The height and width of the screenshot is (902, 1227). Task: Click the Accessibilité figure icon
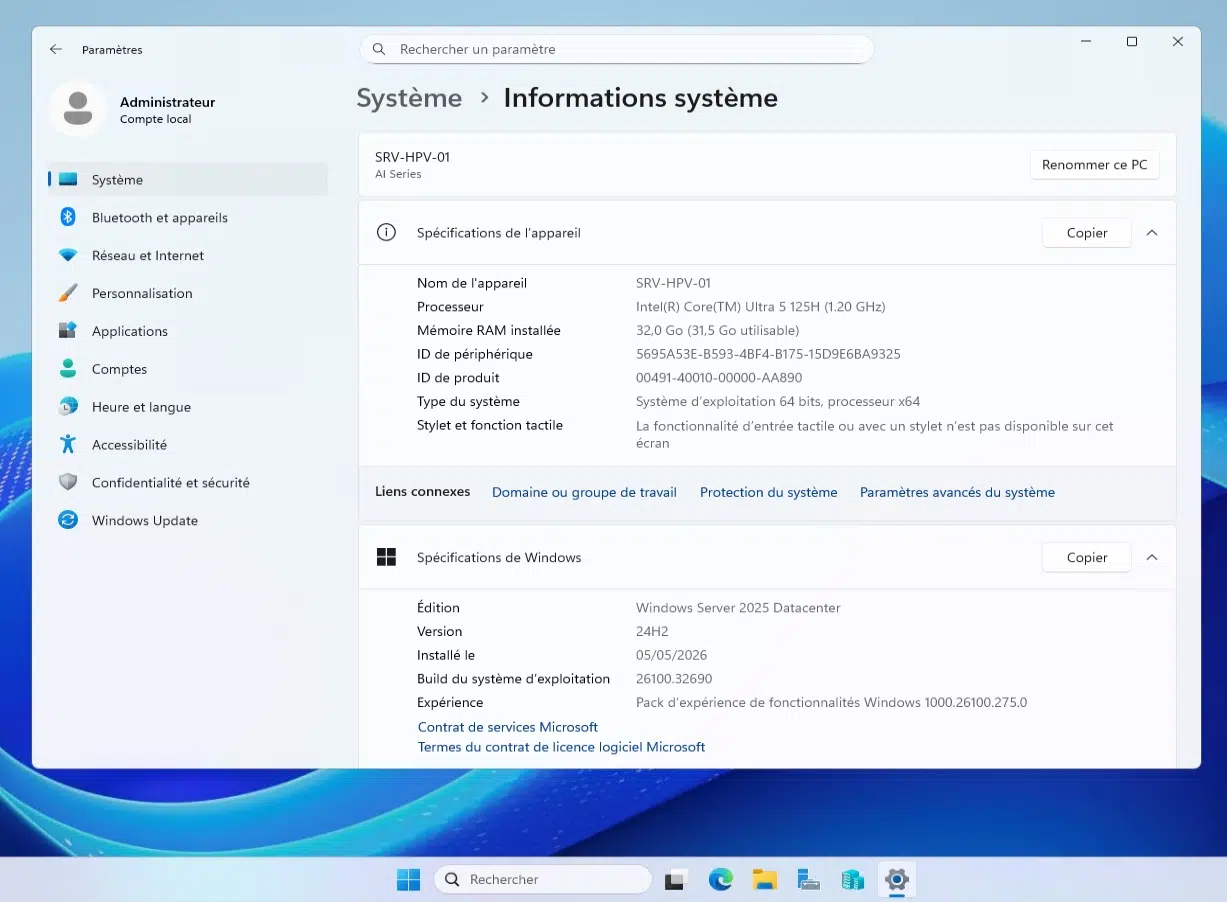pos(68,445)
